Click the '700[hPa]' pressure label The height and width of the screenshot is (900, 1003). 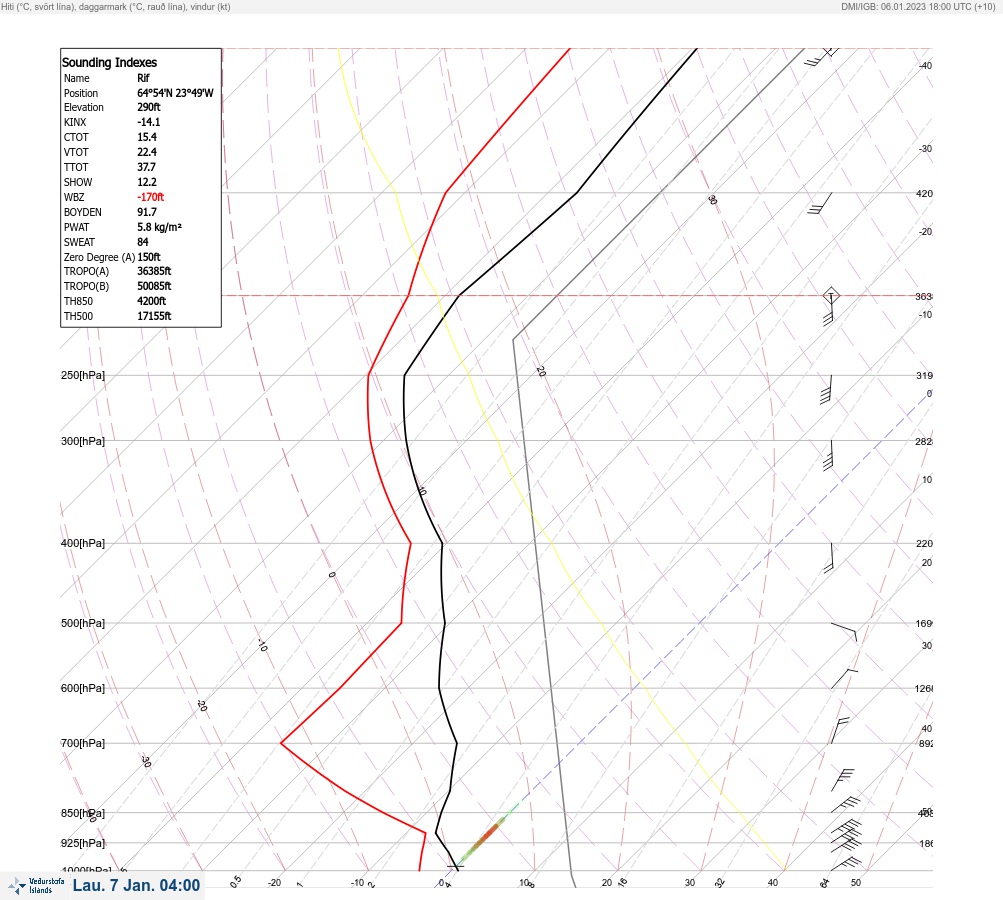(x=83, y=743)
